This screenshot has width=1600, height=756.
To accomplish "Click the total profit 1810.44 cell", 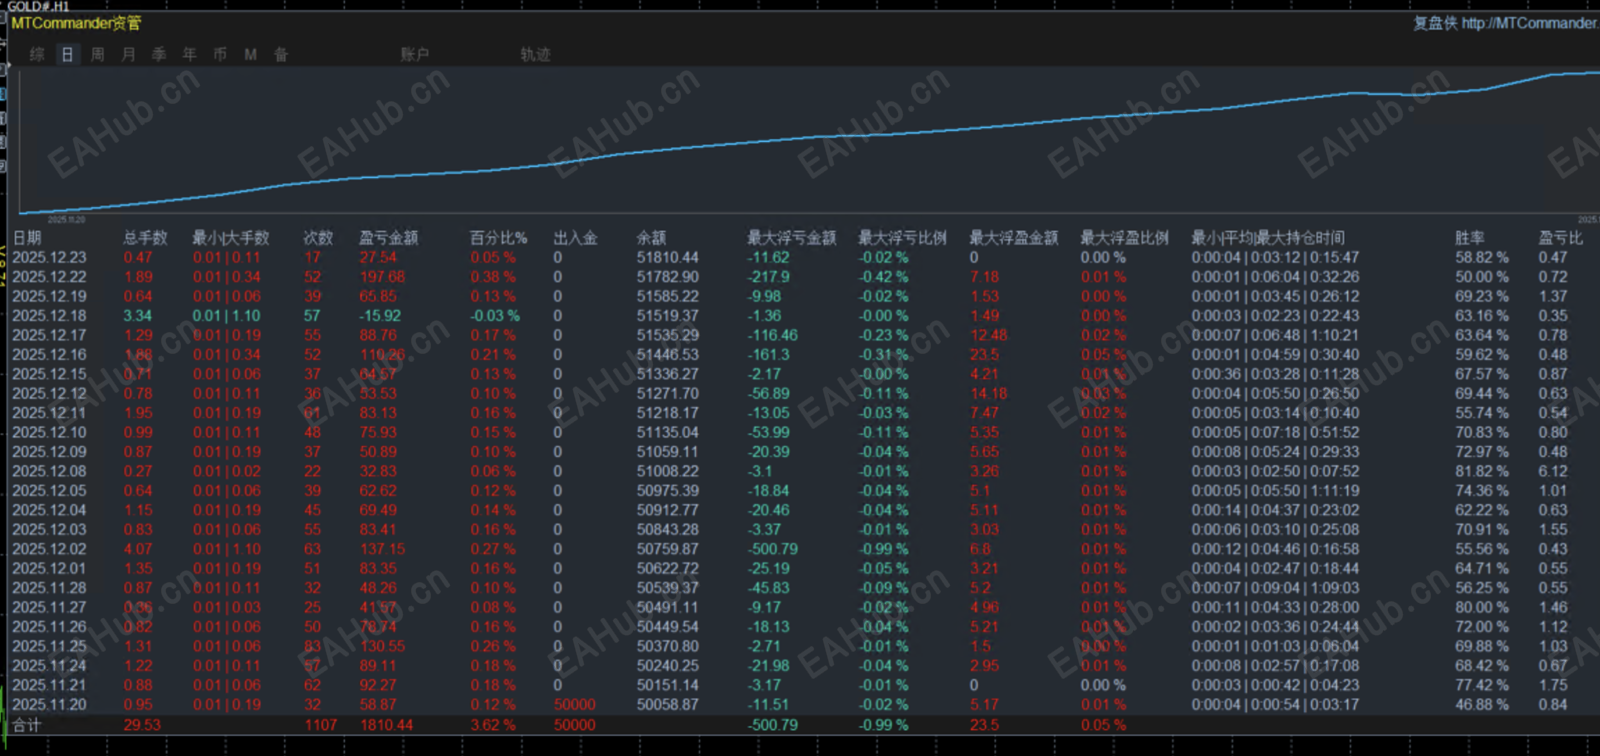I will pos(386,725).
